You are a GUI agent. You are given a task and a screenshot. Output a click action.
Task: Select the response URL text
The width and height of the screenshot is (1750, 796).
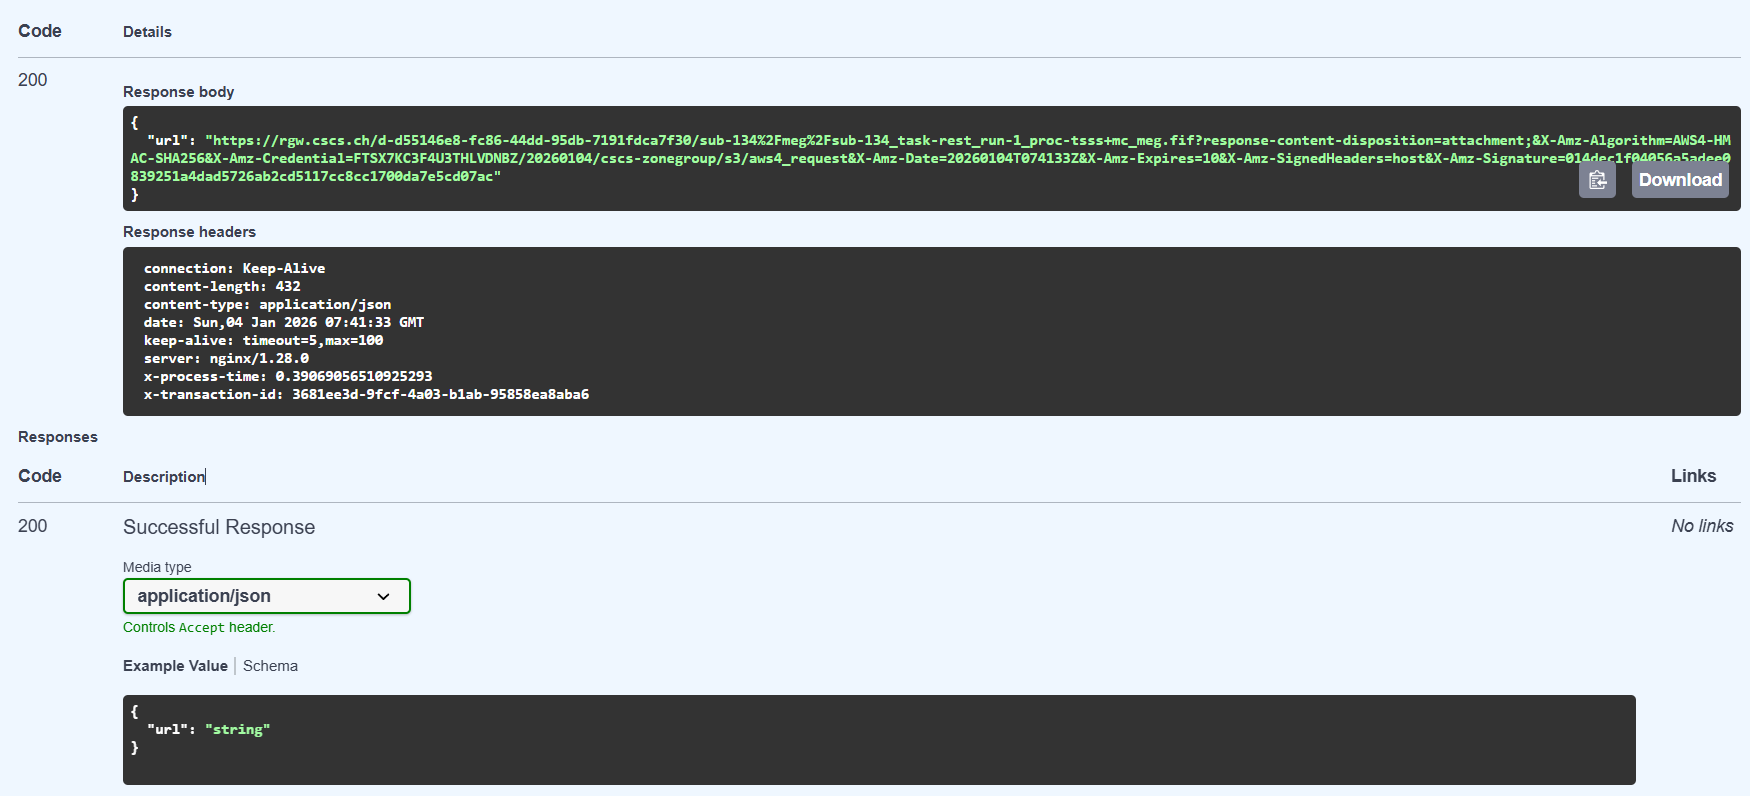[x=930, y=158]
